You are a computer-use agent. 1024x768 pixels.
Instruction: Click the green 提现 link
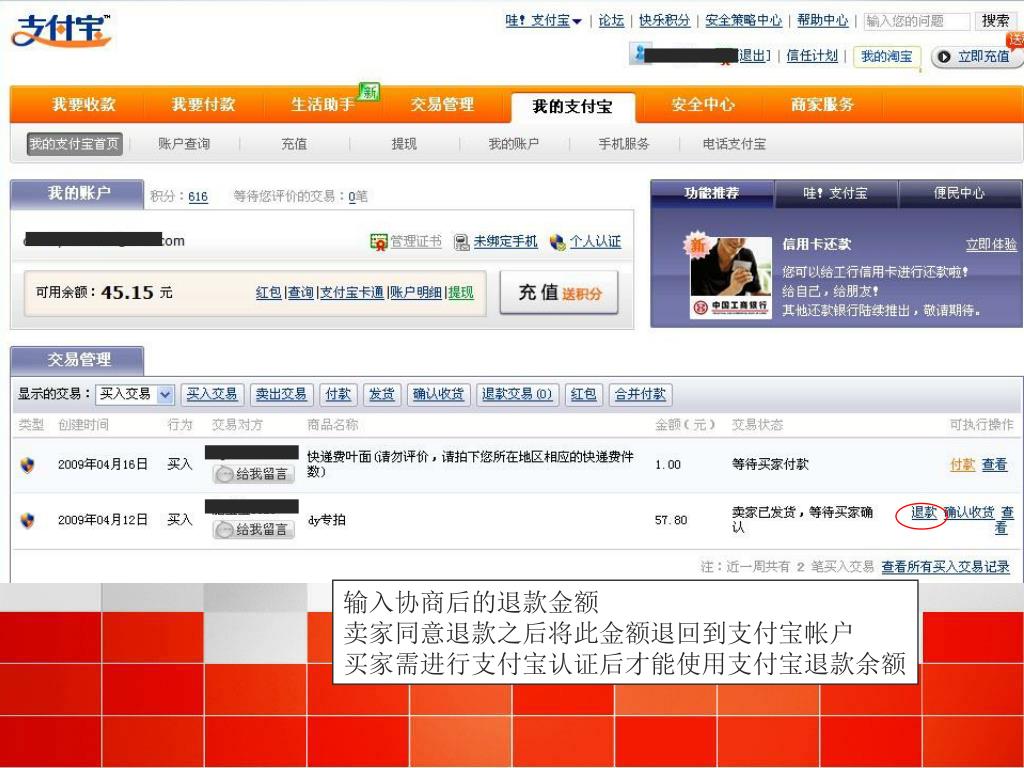pos(461,293)
